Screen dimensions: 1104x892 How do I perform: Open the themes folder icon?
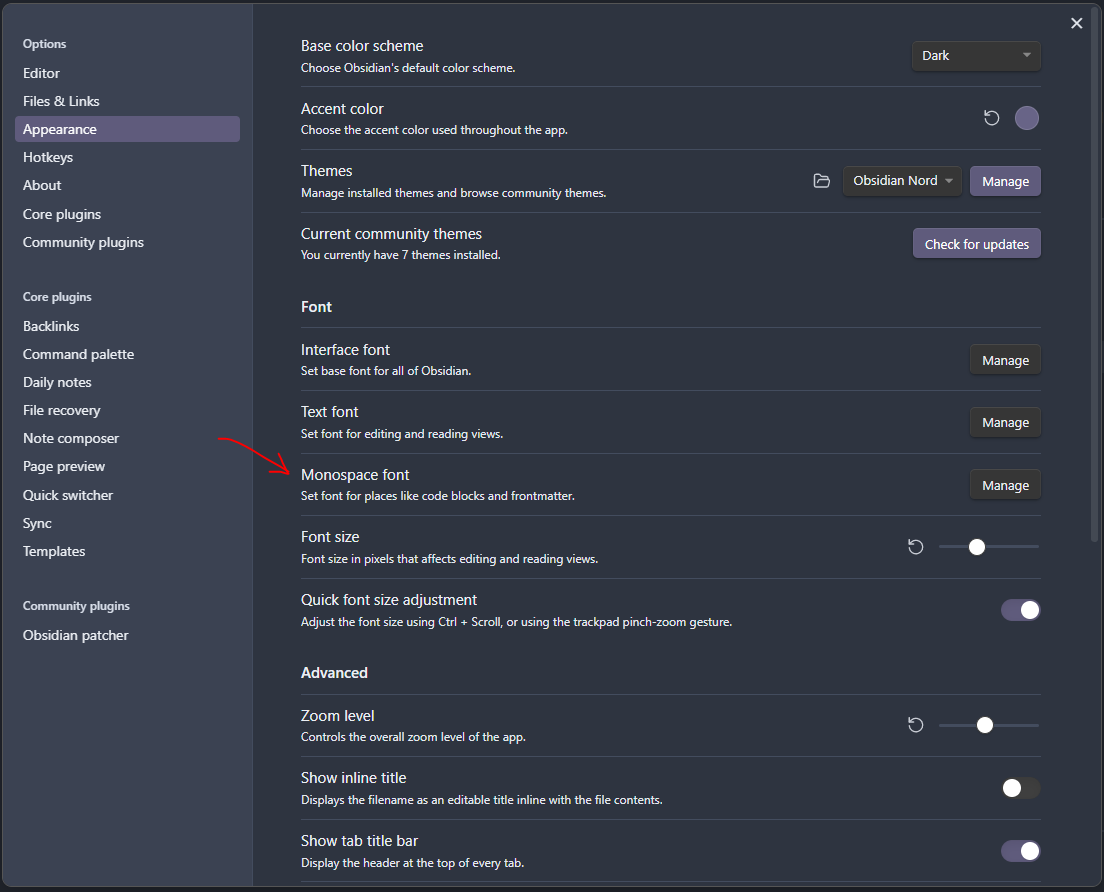click(x=821, y=181)
